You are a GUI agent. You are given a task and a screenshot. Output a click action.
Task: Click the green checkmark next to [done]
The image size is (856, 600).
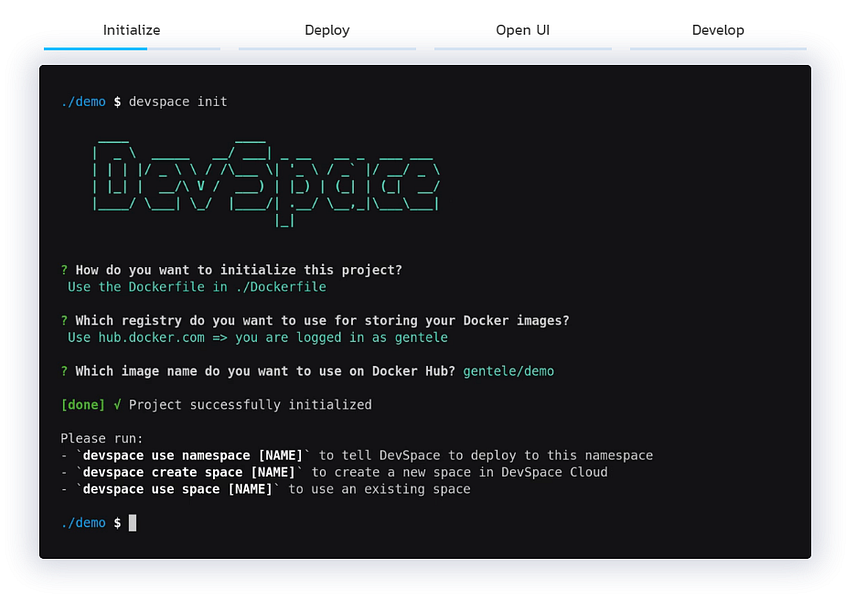click(x=117, y=405)
